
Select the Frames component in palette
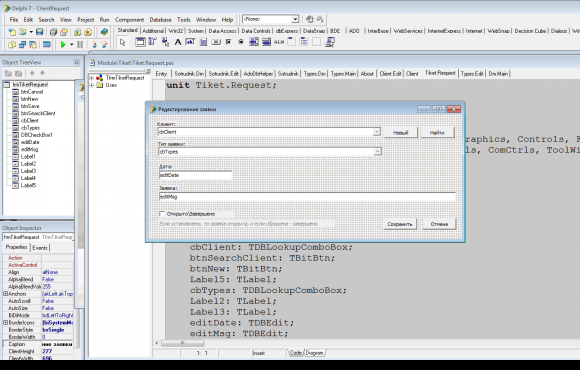140,42
